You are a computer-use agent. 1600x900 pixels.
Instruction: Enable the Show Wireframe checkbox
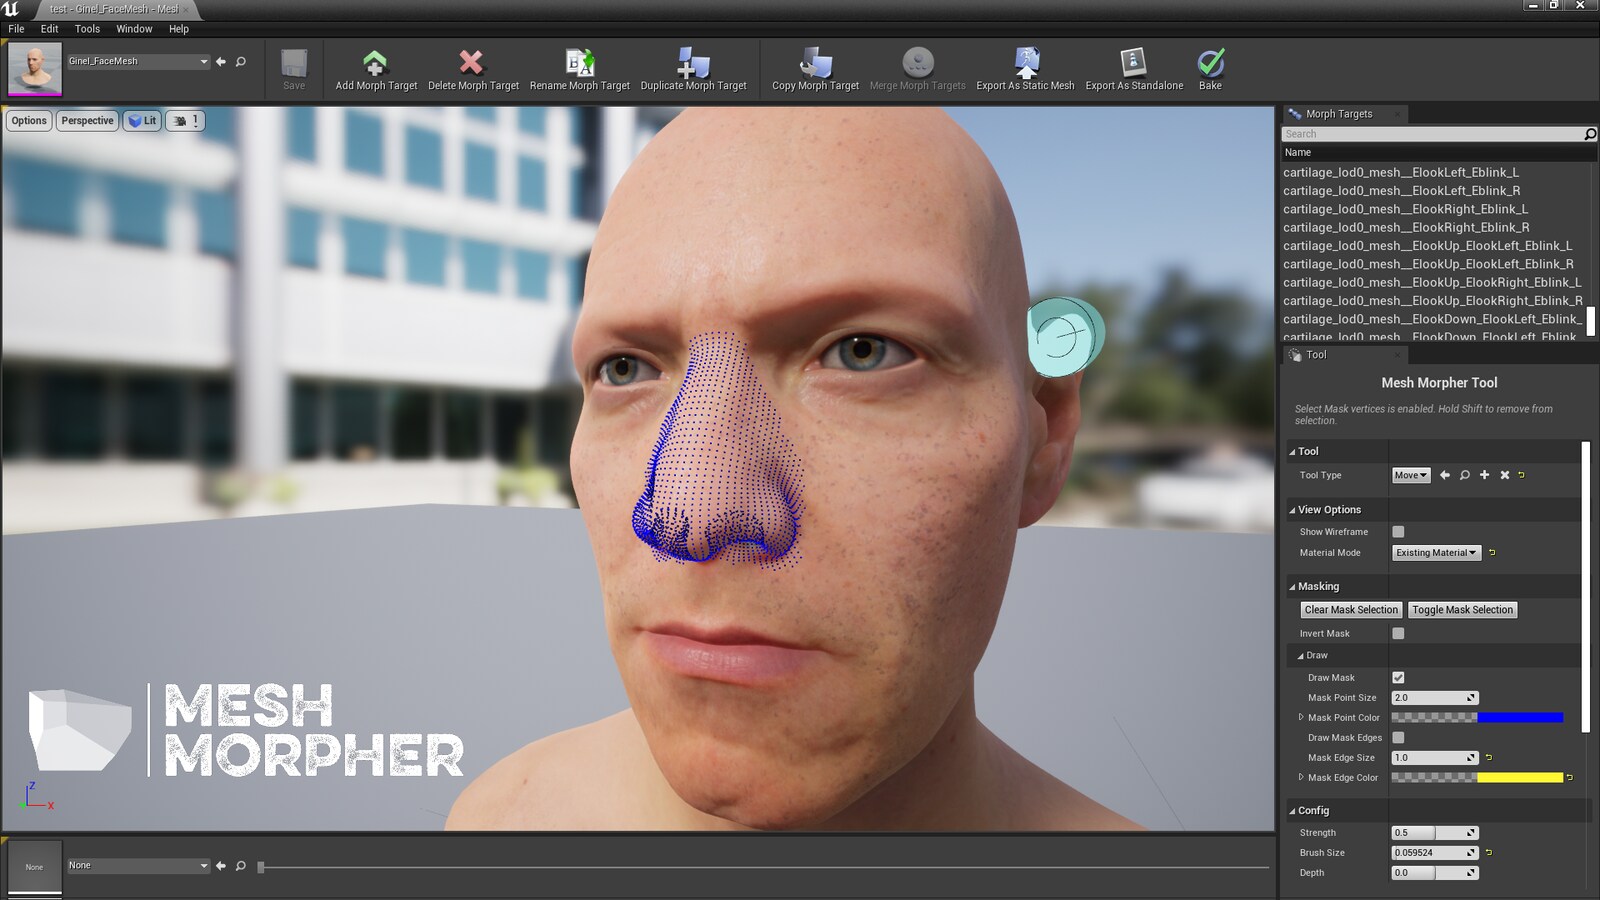(x=1397, y=531)
